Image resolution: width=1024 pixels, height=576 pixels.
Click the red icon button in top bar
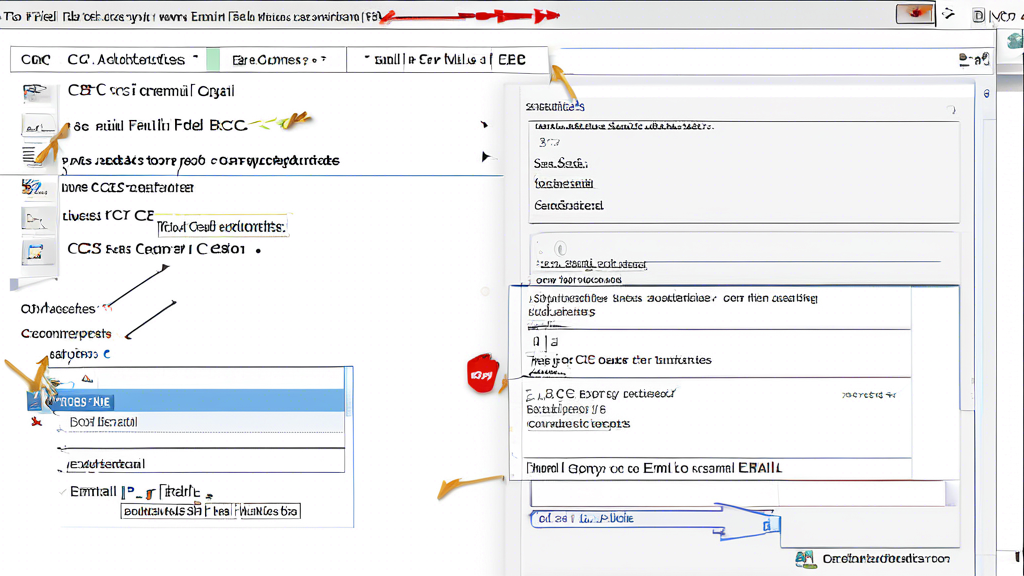pos(914,13)
